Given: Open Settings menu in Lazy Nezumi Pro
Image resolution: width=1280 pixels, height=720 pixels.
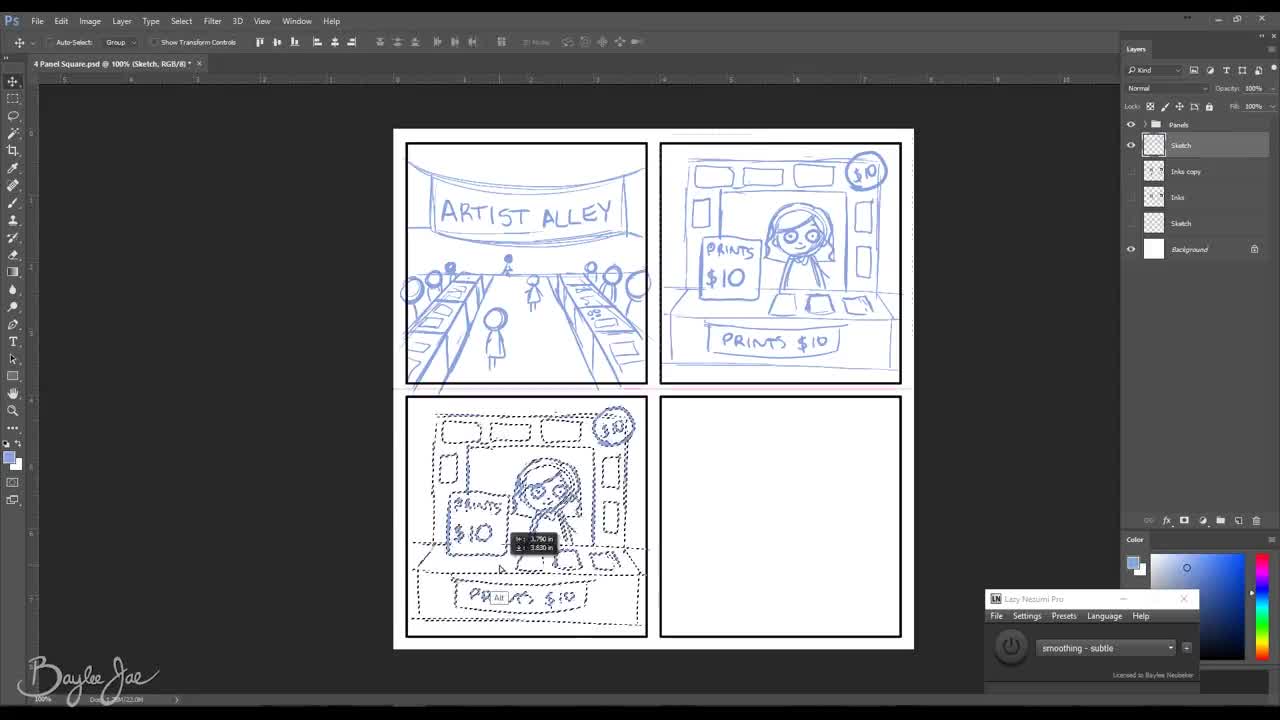Looking at the screenshot, I should click(x=1027, y=616).
